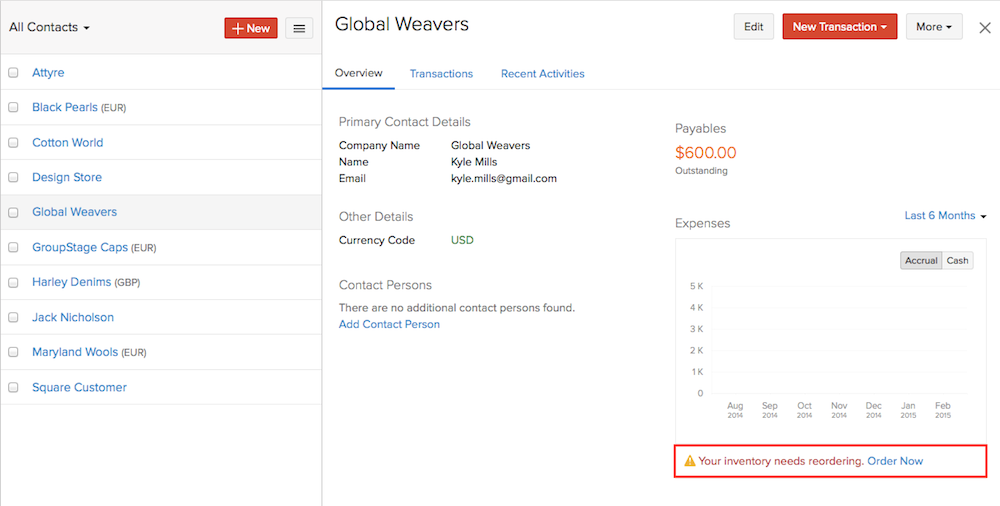Click the red New contact button

[x=251, y=28]
